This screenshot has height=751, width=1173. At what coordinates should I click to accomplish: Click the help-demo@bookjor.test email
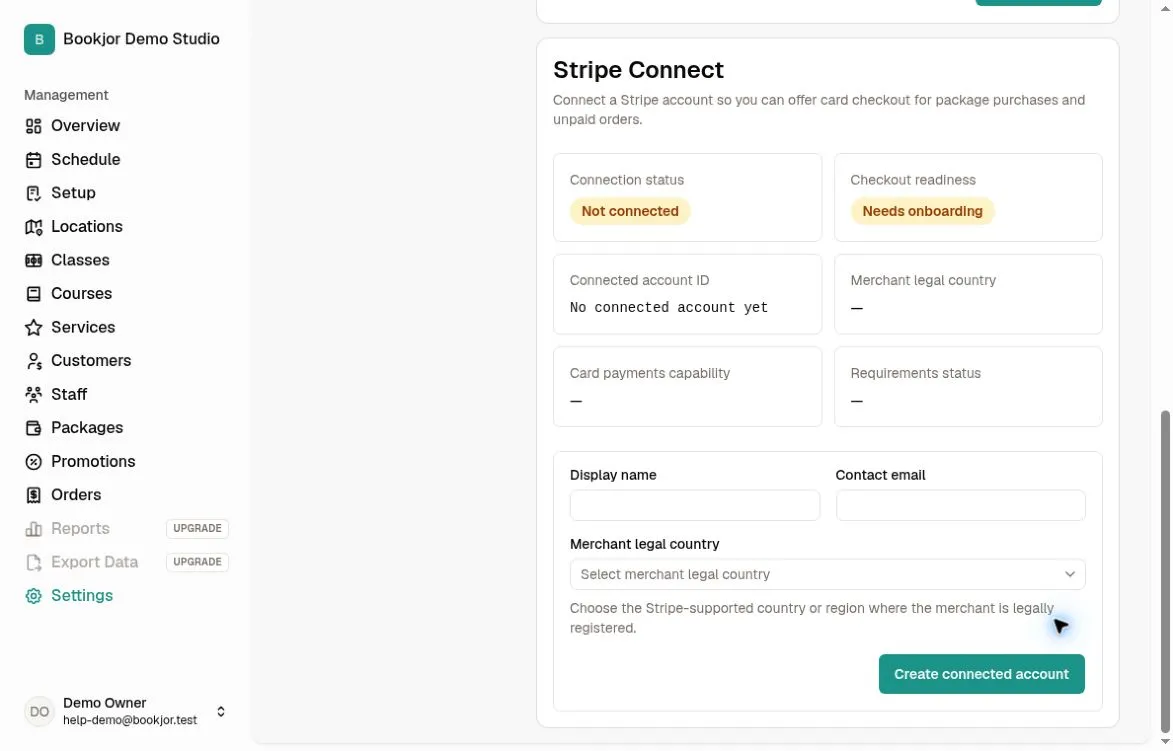(130, 720)
